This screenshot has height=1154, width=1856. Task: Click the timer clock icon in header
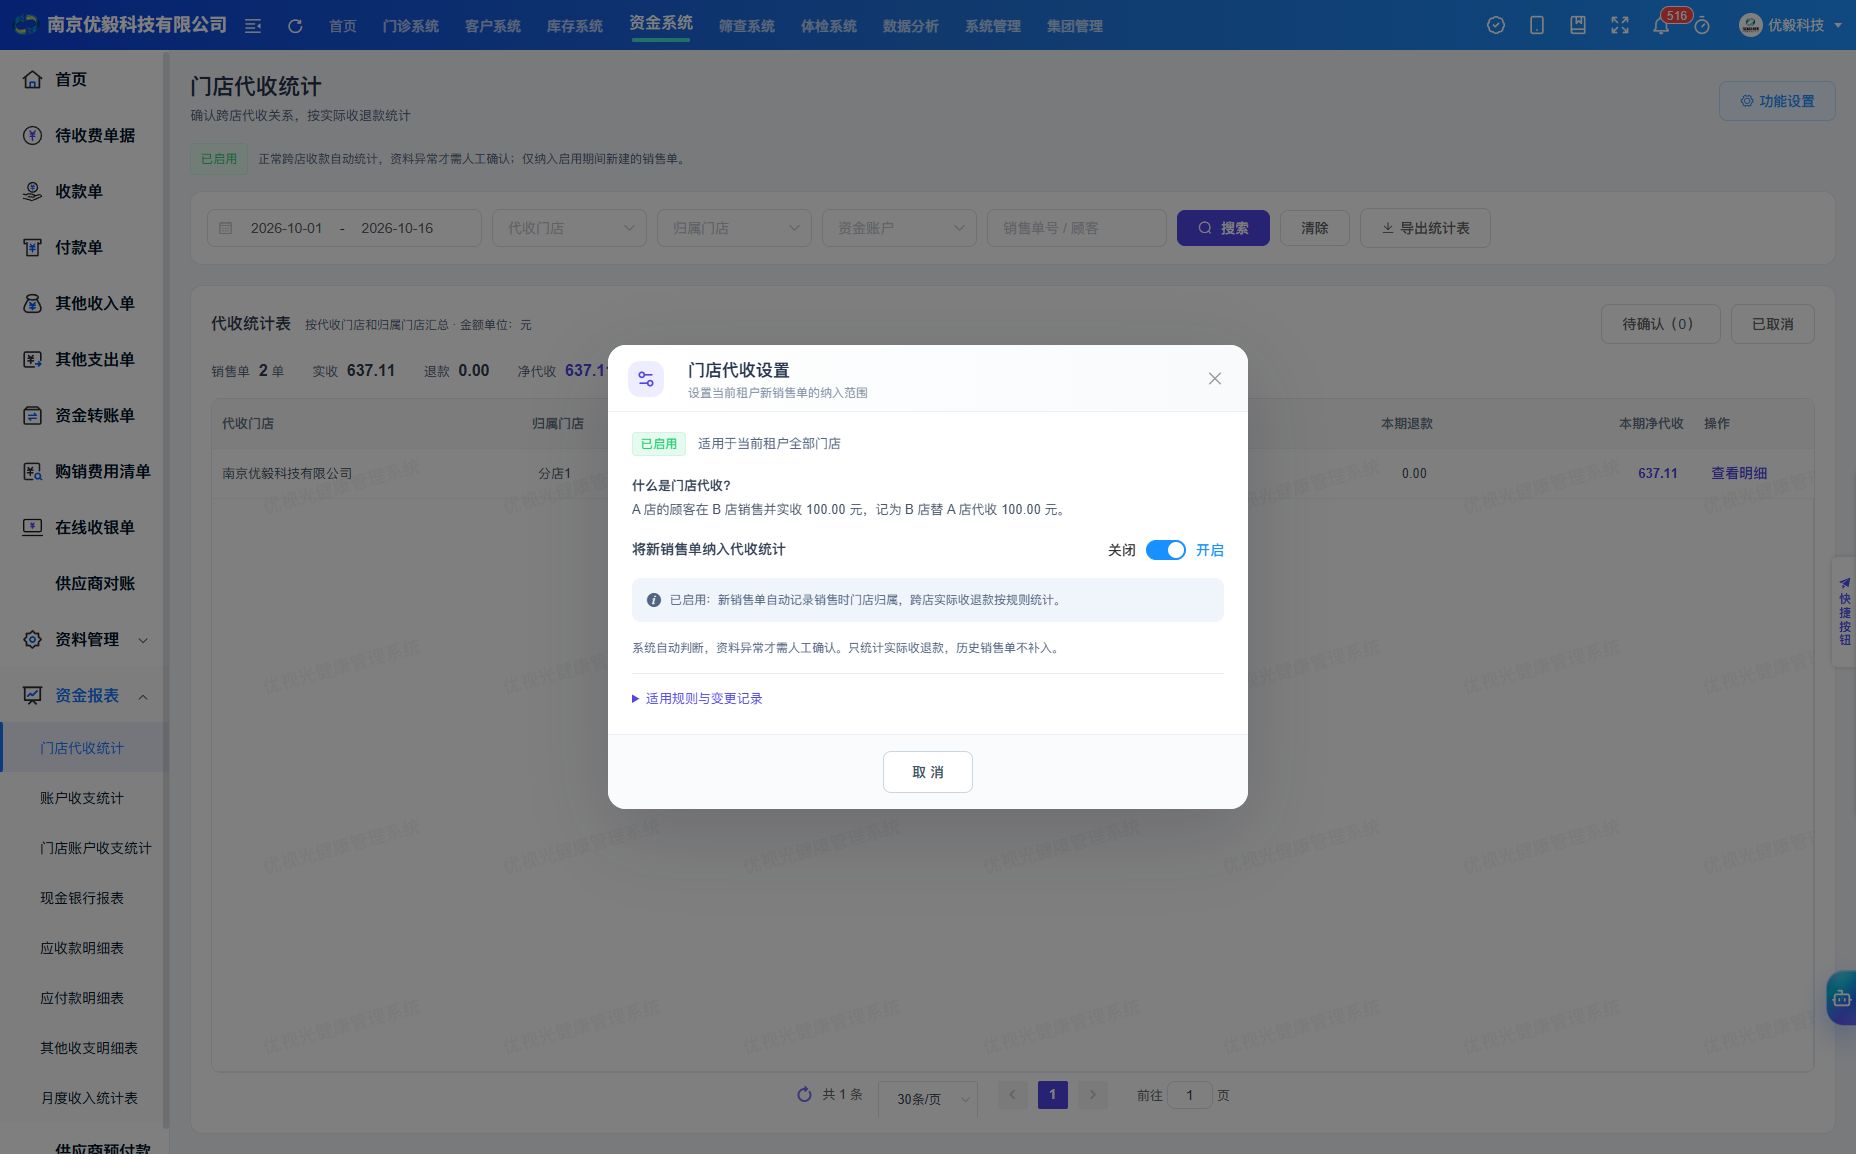point(1702,26)
